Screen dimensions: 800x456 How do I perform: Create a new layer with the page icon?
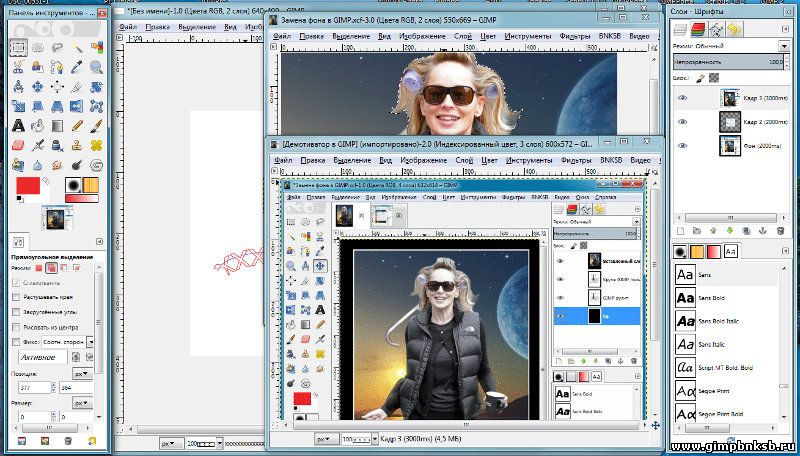coord(680,231)
